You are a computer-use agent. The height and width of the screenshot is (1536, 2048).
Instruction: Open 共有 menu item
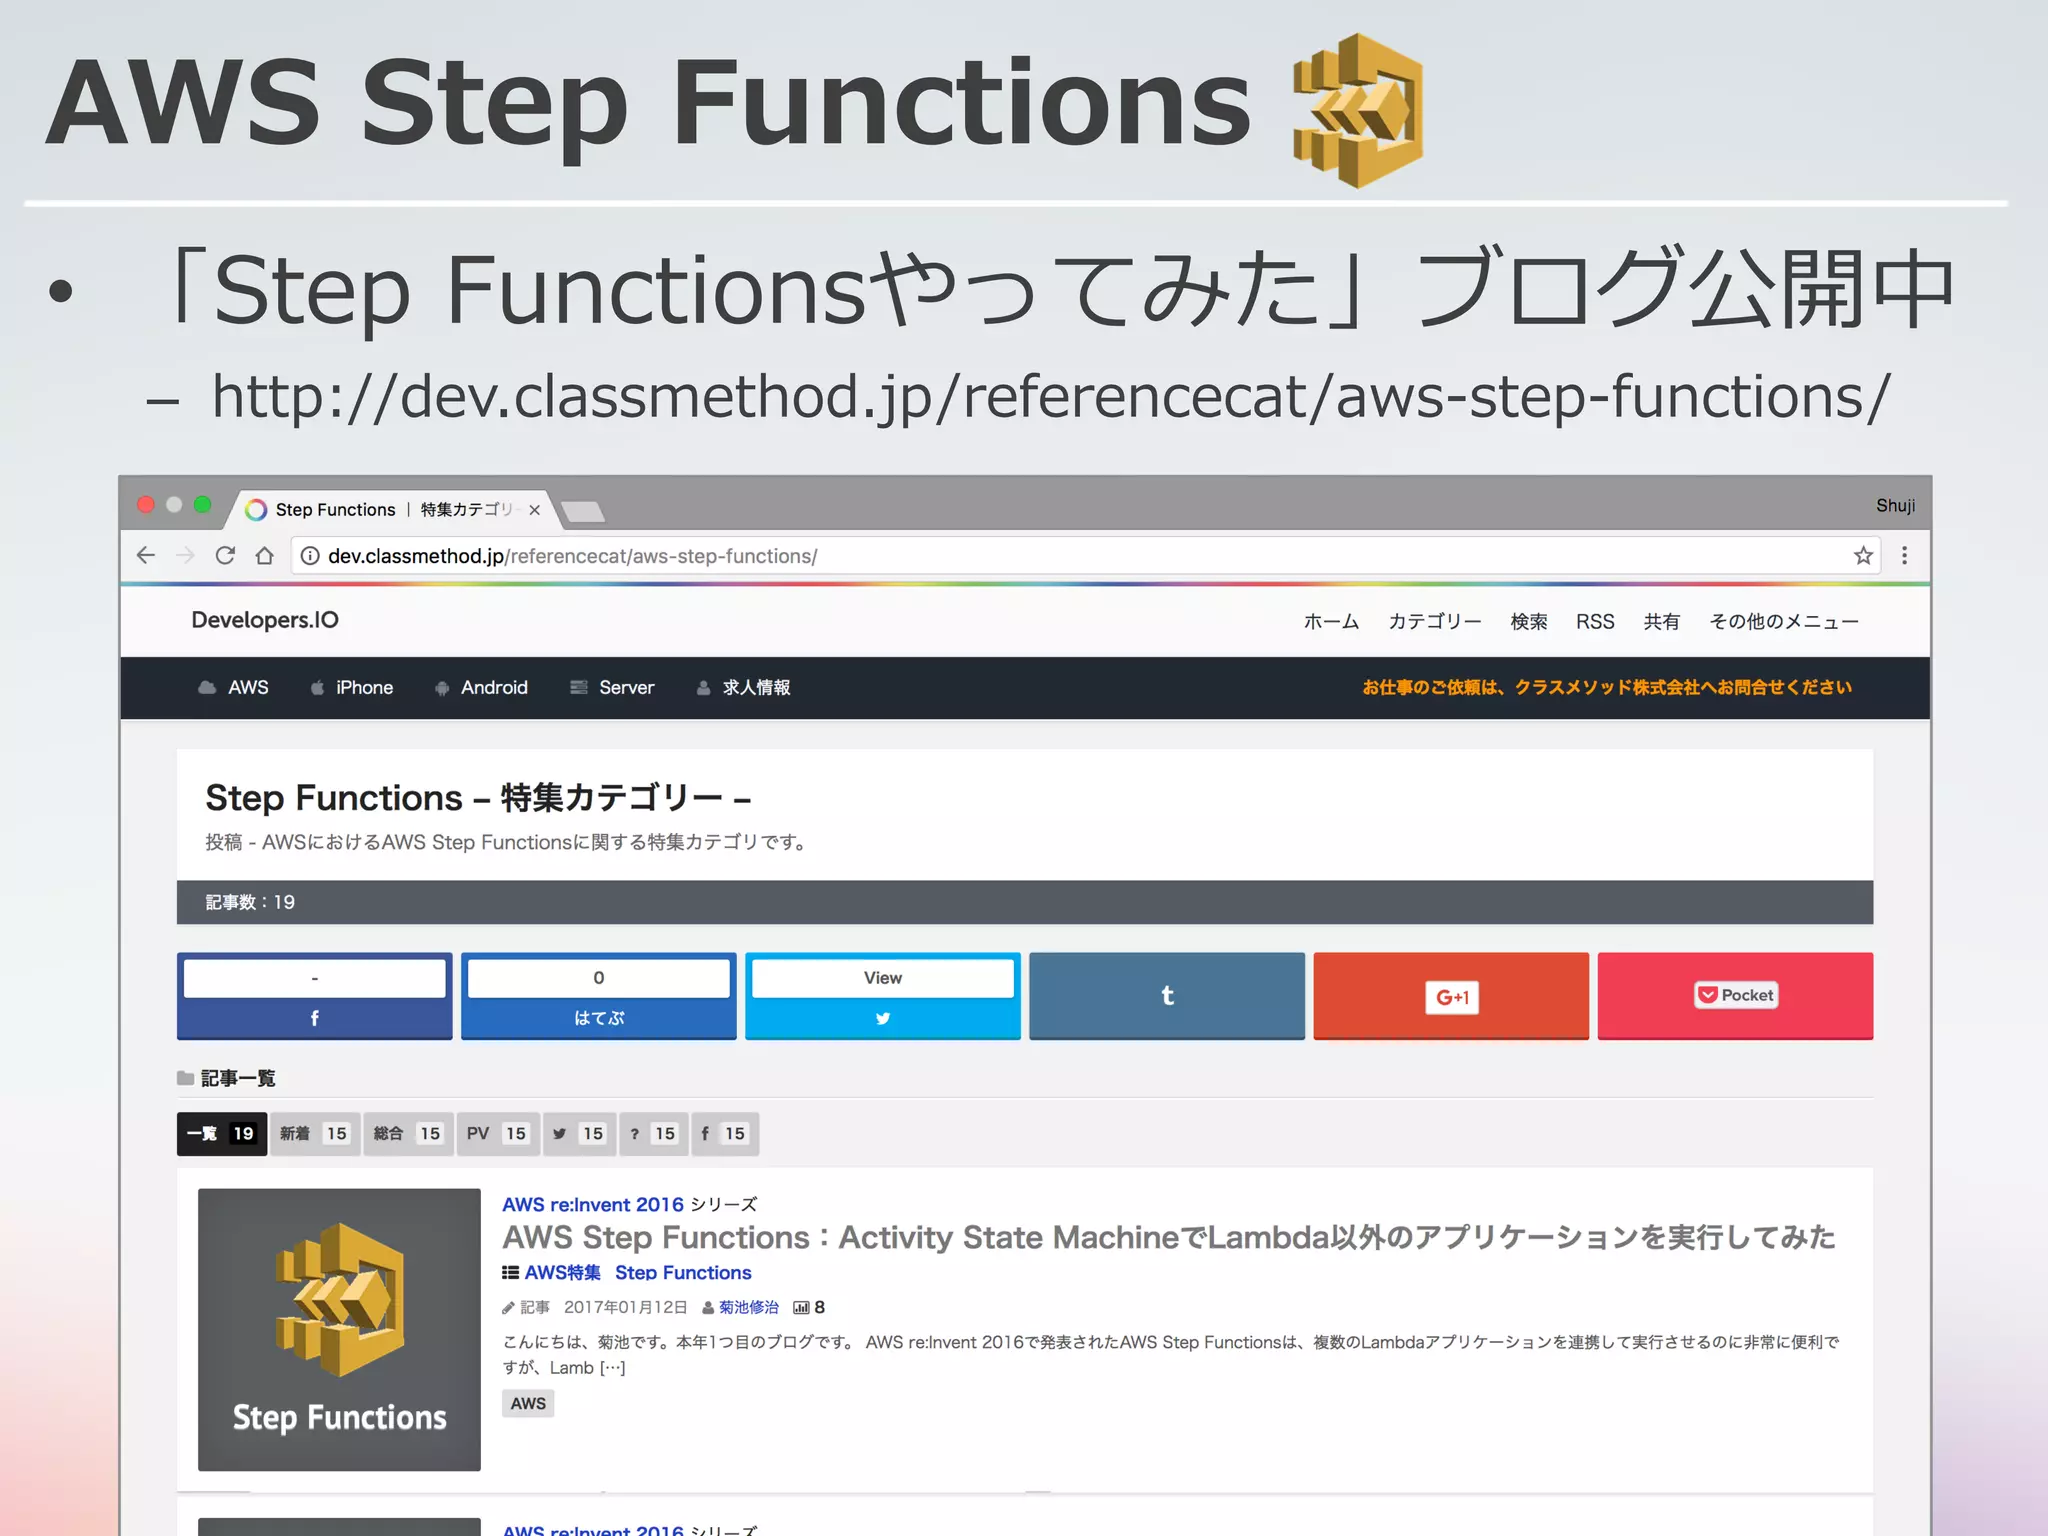point(1662,622)
